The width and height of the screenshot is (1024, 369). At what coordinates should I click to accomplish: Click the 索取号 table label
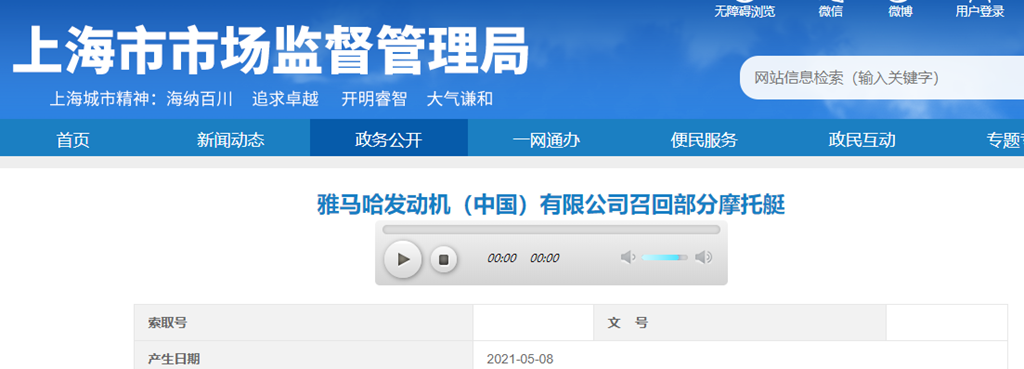[x=168, y=323]
